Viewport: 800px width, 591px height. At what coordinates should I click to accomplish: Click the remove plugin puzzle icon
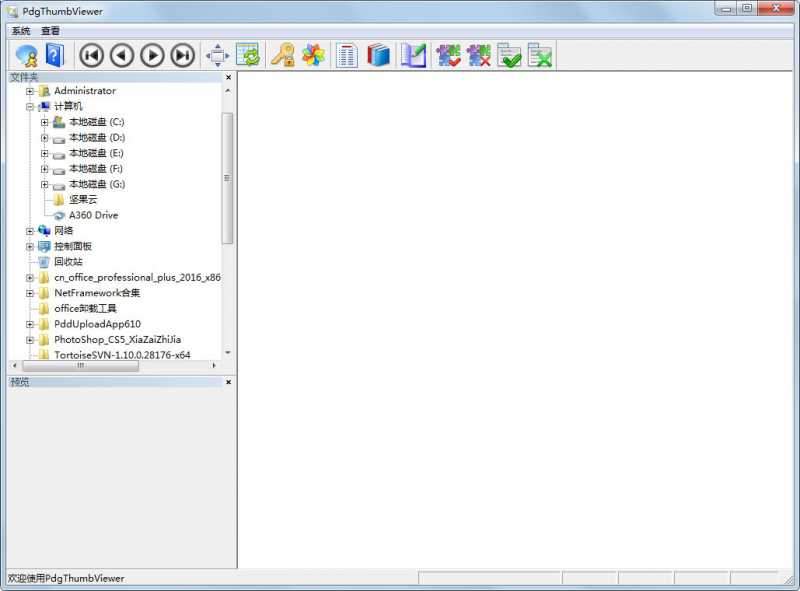(x=478, y=57)
